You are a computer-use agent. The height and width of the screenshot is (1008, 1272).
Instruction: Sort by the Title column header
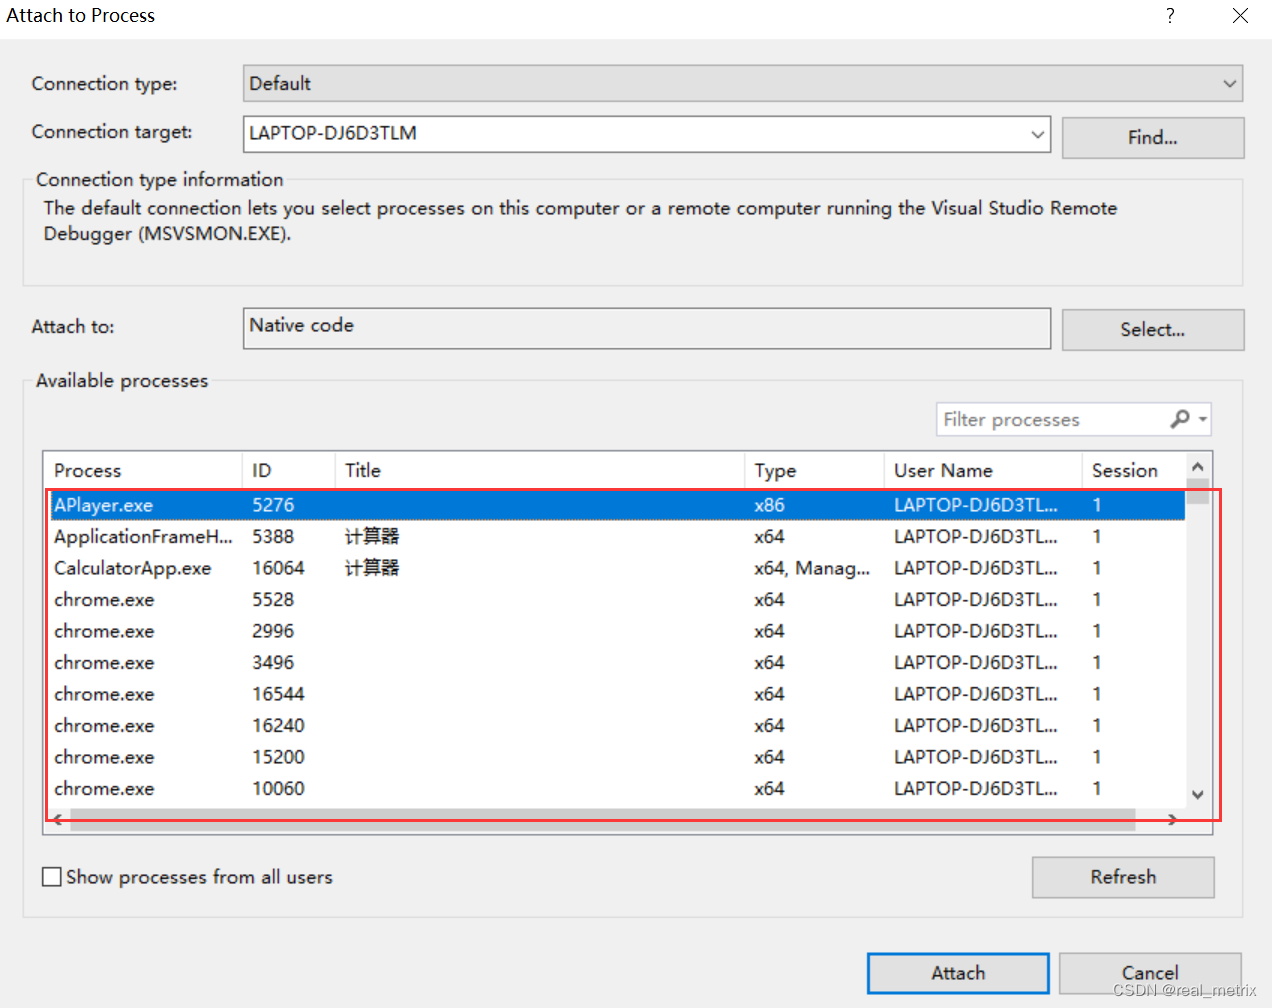539,471
